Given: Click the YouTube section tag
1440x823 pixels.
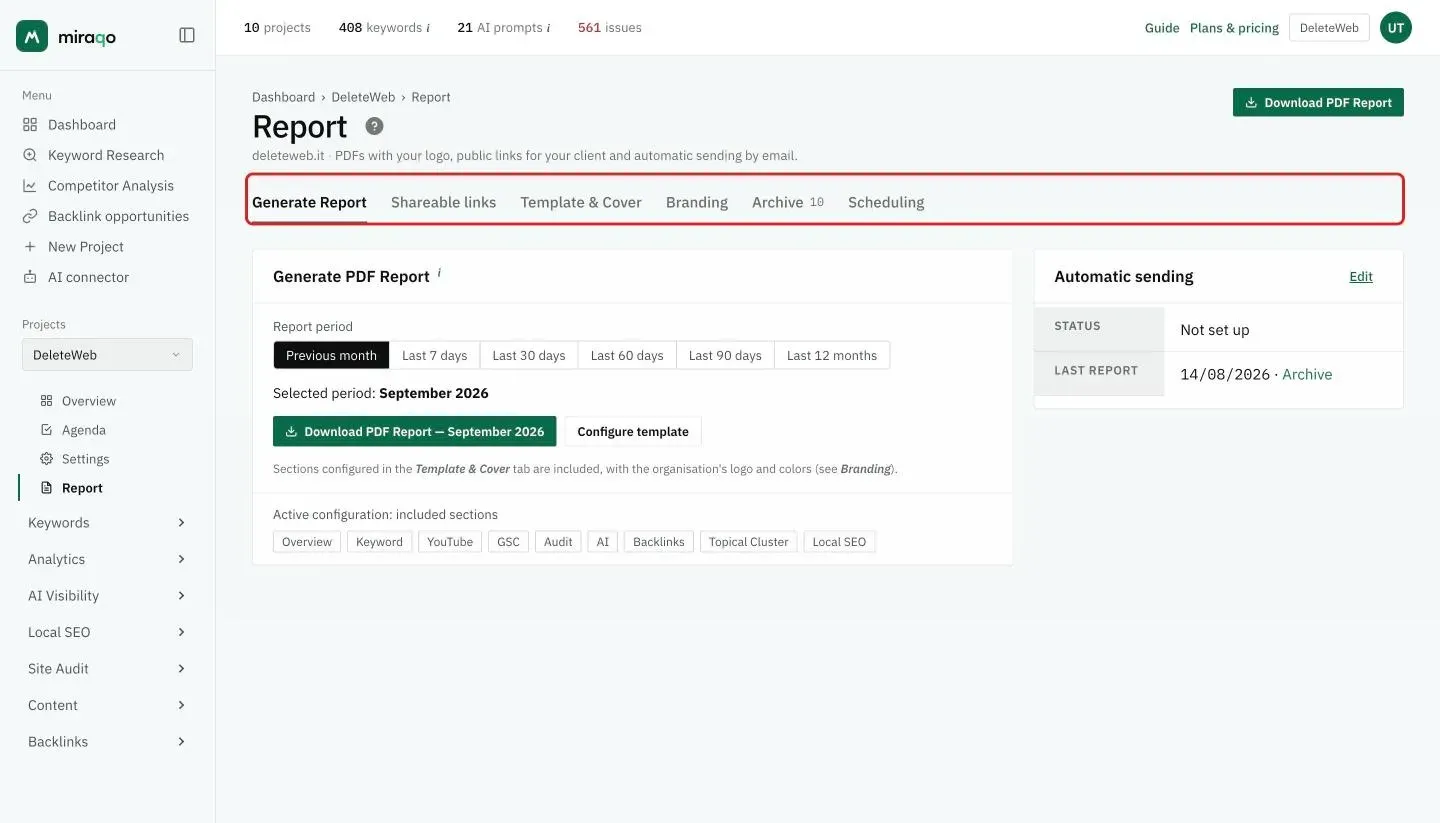Looking at the screenshot, I should [x=450, y=542].
